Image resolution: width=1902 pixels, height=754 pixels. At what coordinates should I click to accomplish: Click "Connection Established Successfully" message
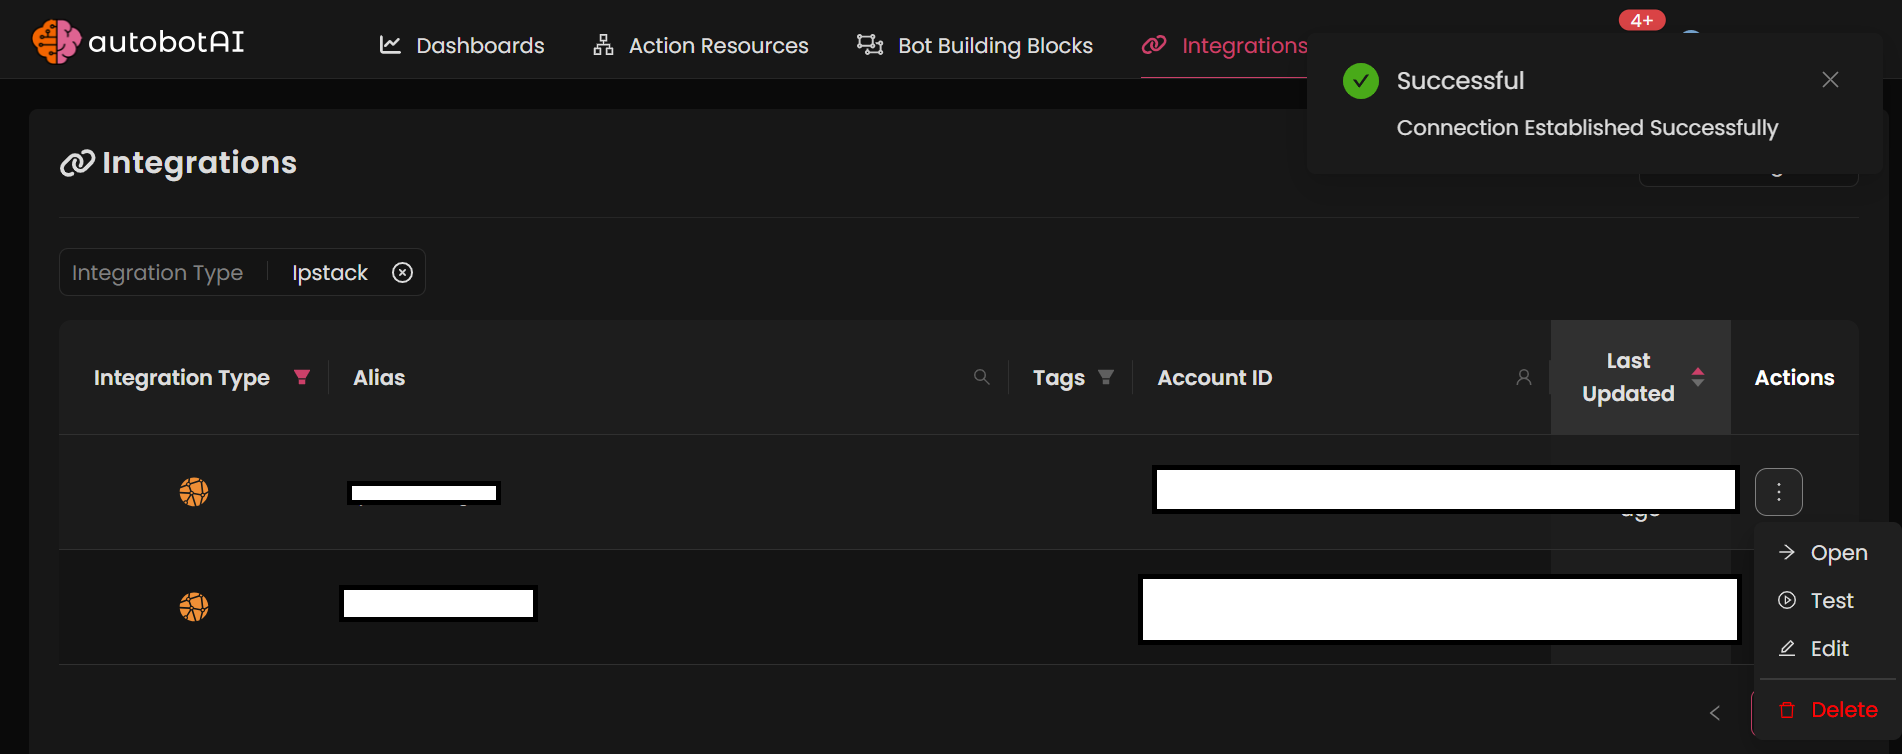pos(1587,128)
